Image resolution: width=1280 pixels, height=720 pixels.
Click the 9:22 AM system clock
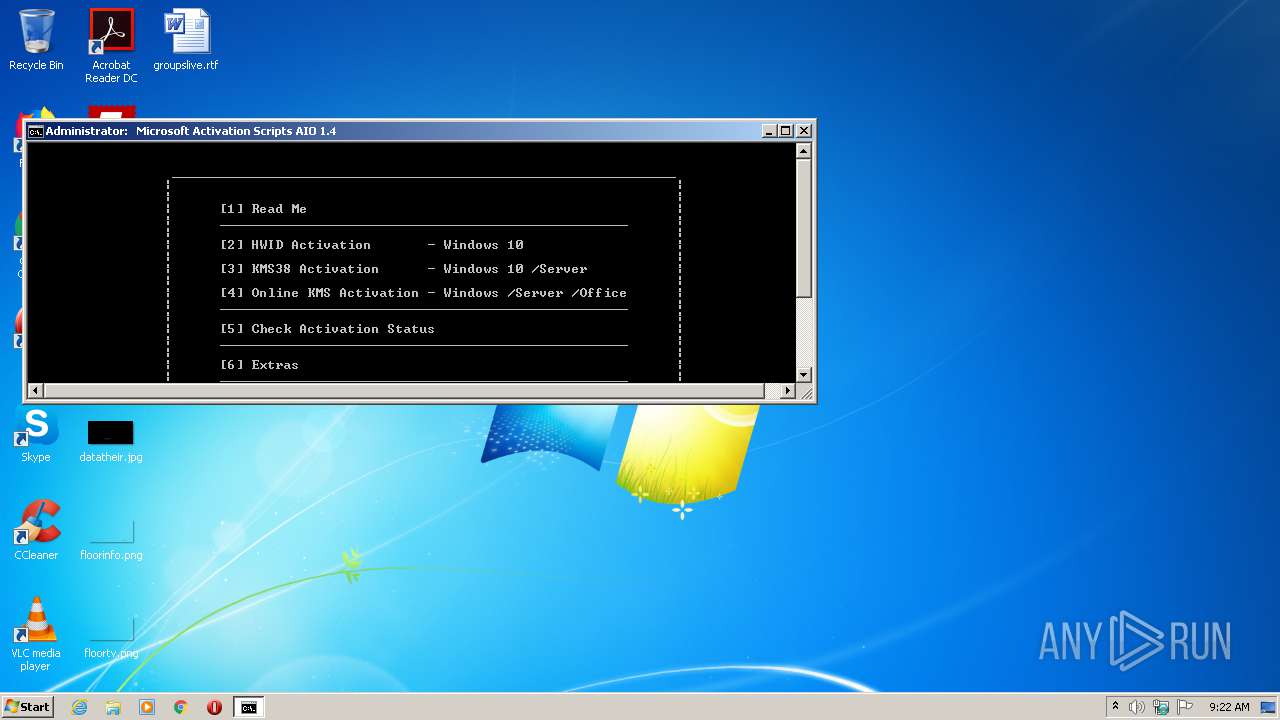[1229, 707]
